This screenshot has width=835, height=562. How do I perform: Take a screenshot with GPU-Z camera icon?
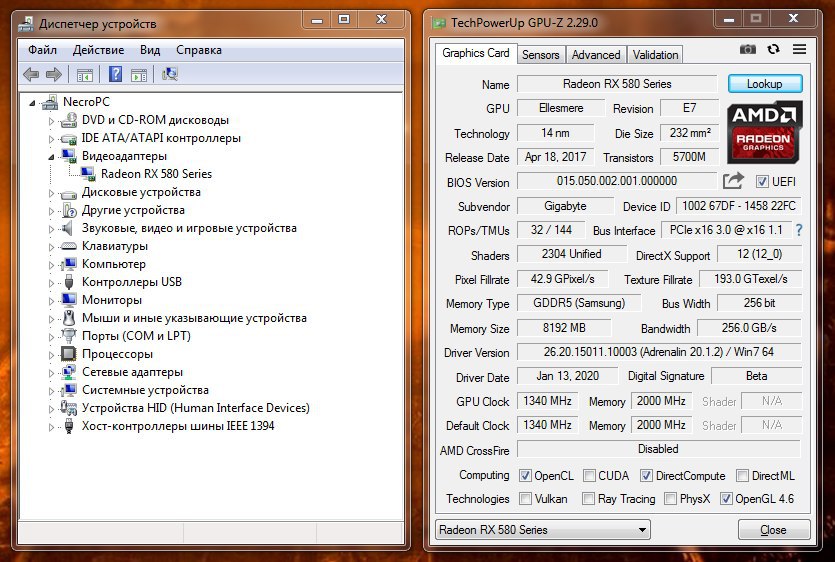(x=748, y=49)
